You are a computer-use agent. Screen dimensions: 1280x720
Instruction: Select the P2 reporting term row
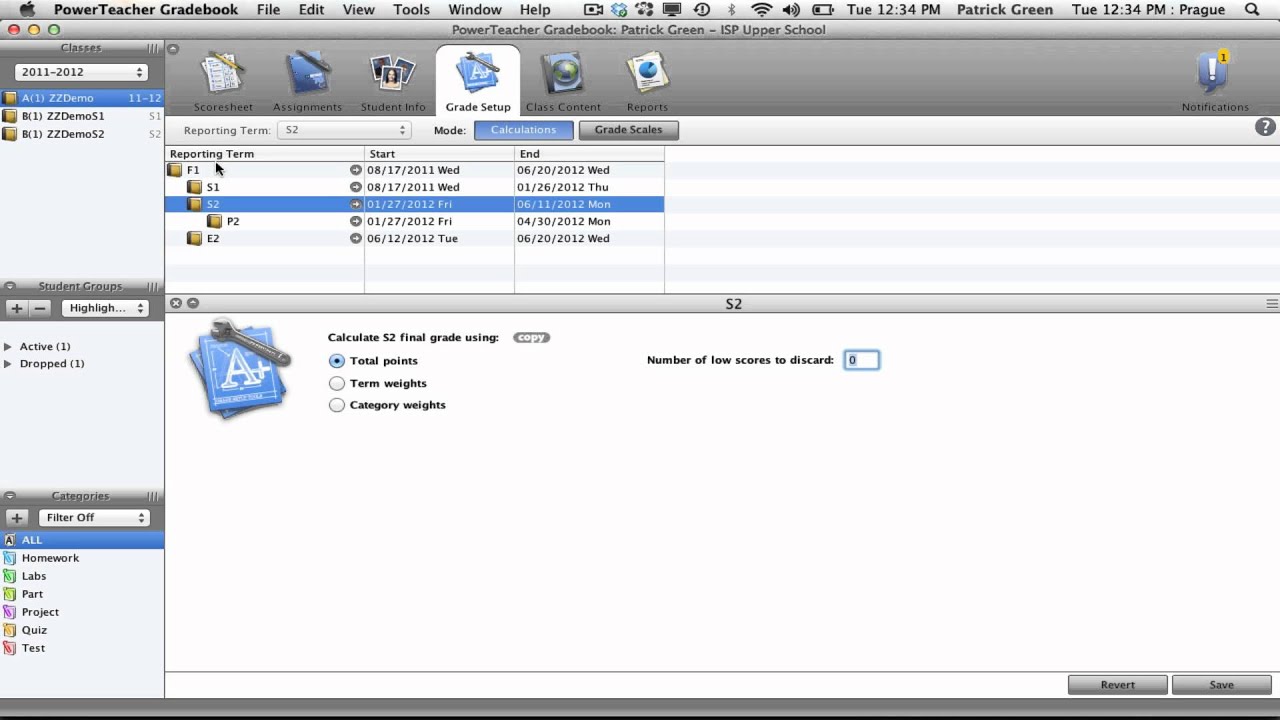pyautogui.click(x=414, y=221)
